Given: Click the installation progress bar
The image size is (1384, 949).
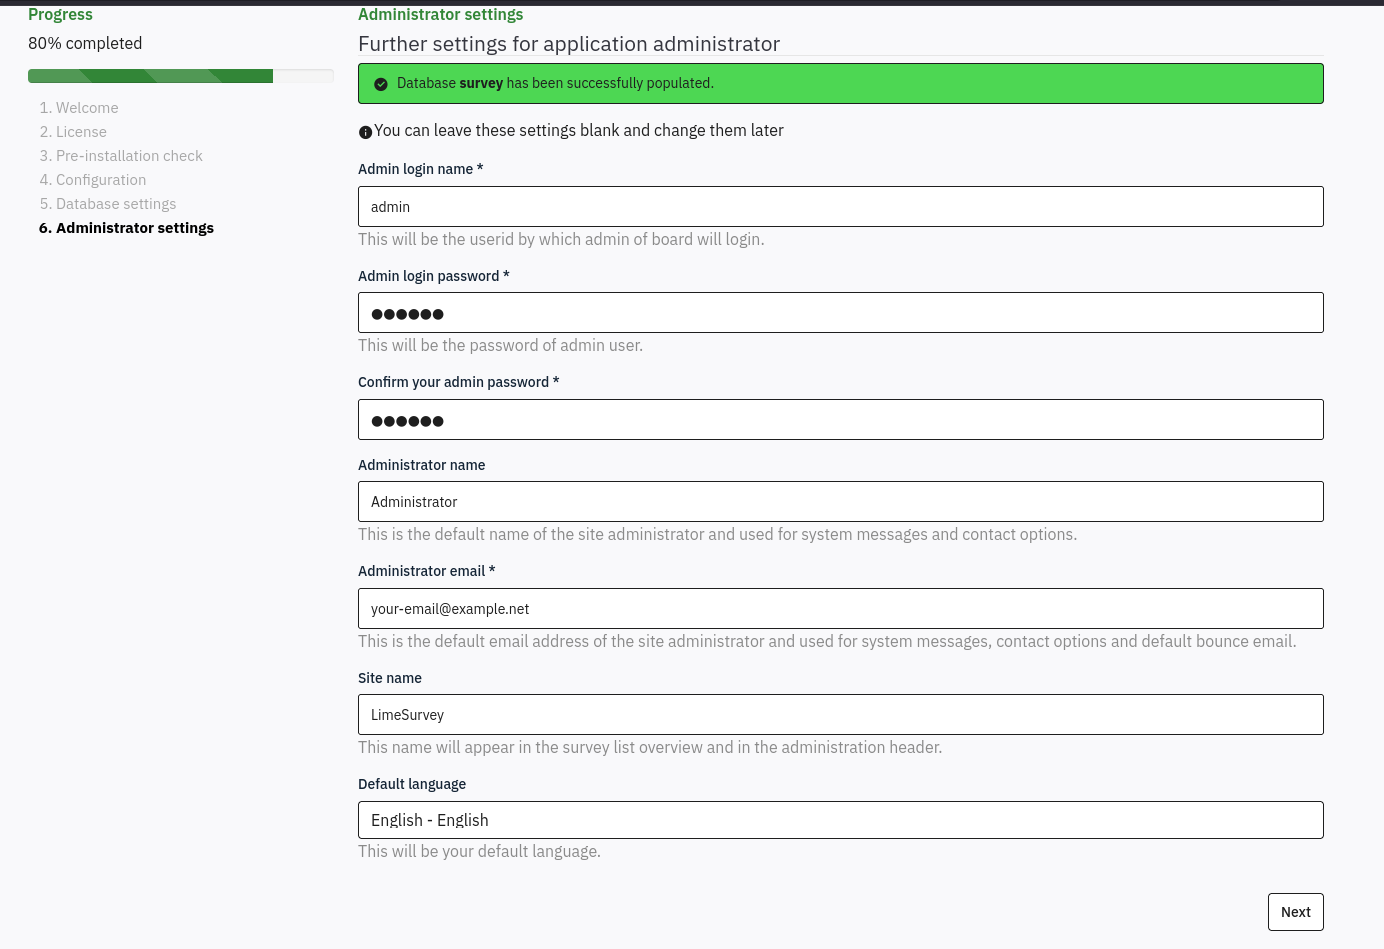Looking at the screenshot, I should (181, 76).
